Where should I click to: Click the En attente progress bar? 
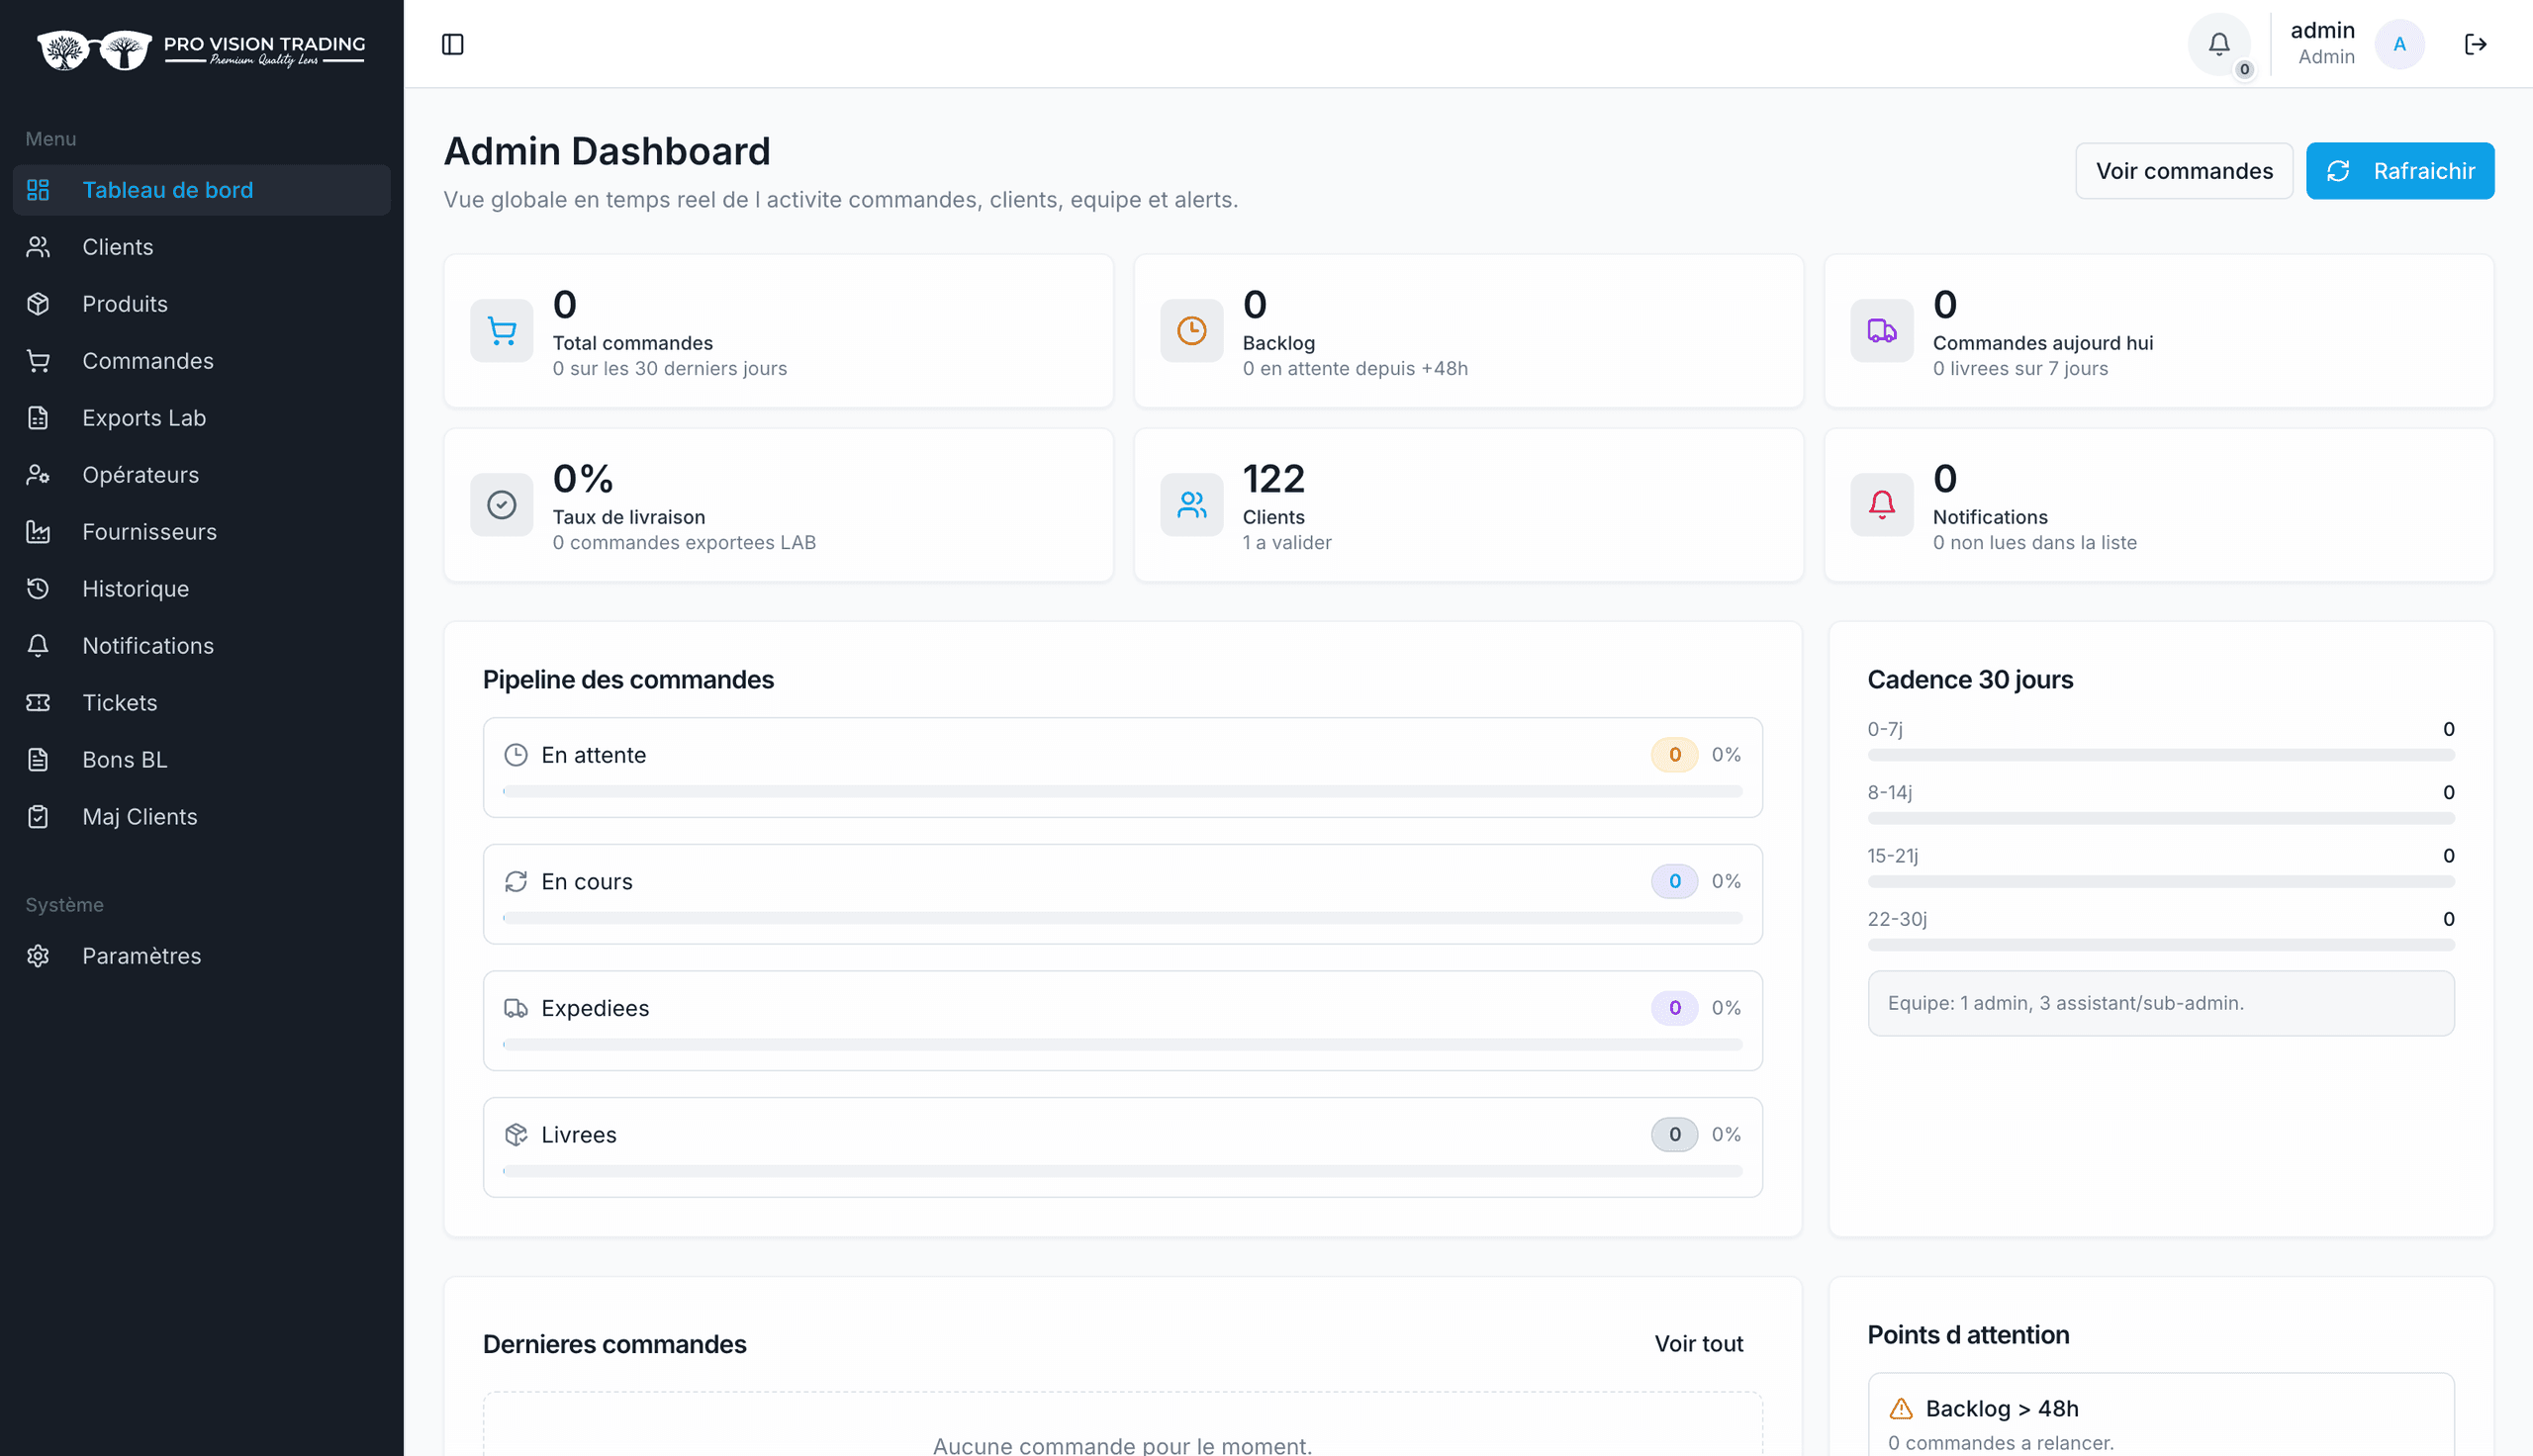(1122, 792)
